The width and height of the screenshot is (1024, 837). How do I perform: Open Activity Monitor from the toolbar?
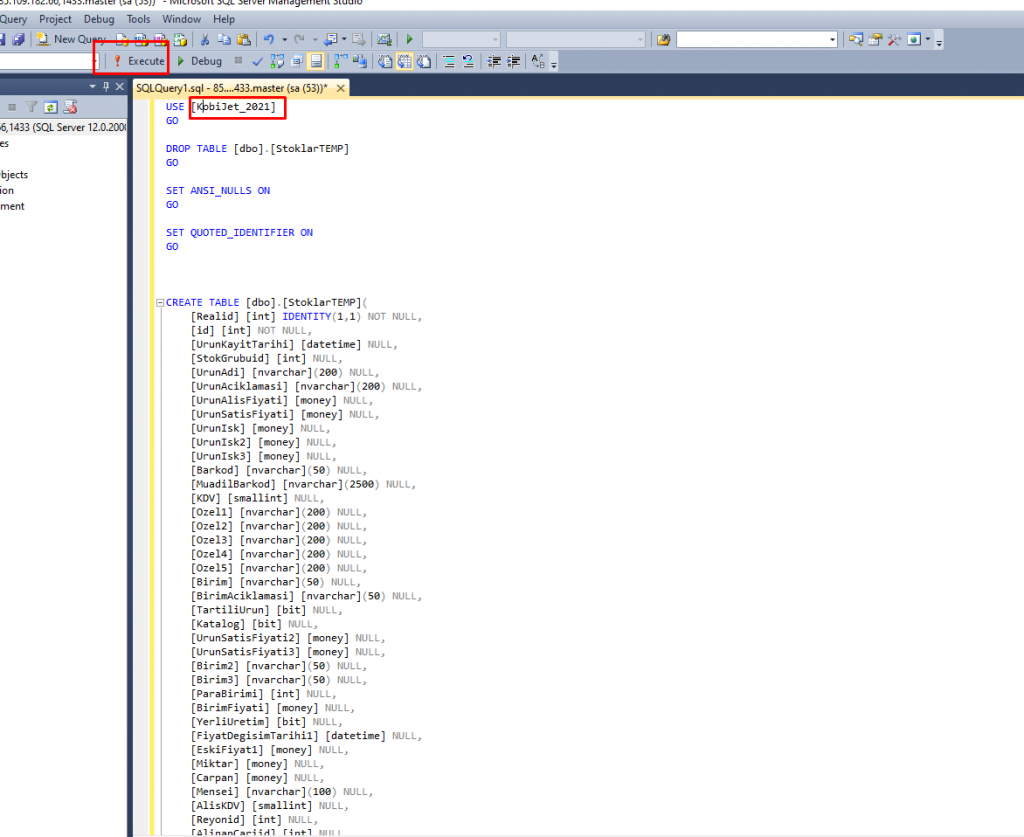coord(384,39)
